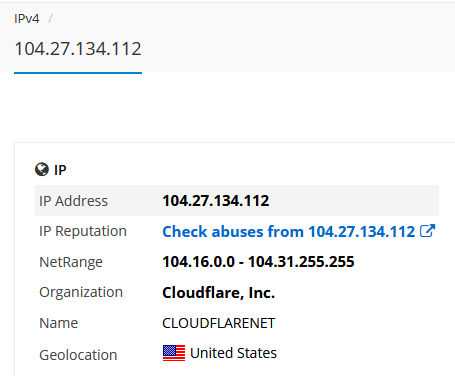Click the Cloudflare, Inc. organization value
The image size is (455, 376).
coord(219,293)
